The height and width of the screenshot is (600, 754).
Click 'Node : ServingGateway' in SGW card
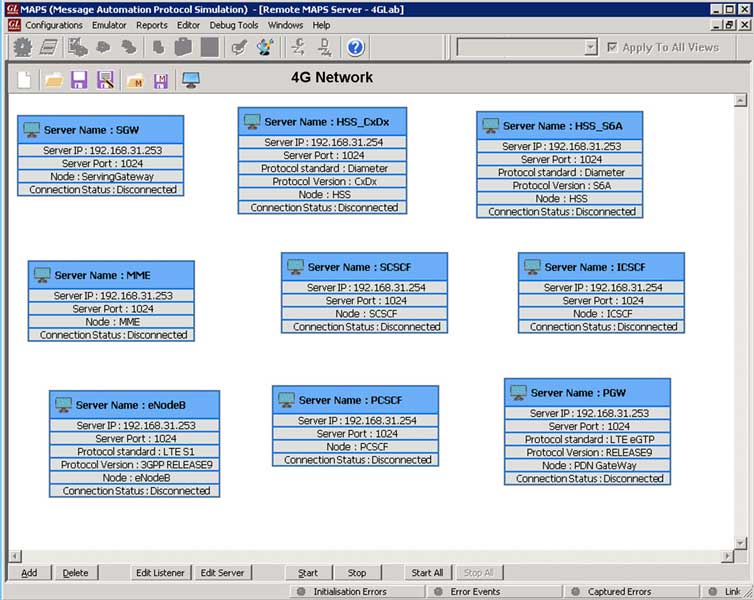[x=101, y=176]
